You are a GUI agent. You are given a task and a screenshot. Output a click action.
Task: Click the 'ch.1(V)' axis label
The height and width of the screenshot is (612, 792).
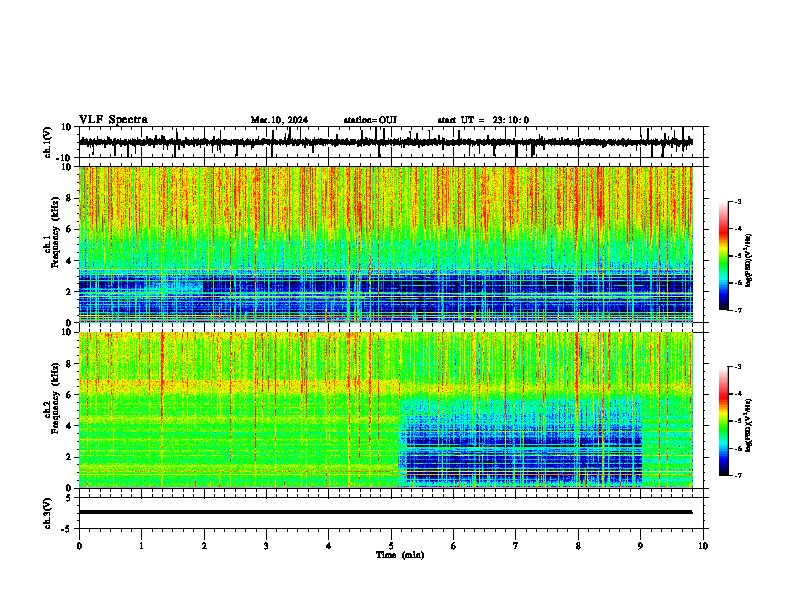pyautogui.click(x=48, y=142)
